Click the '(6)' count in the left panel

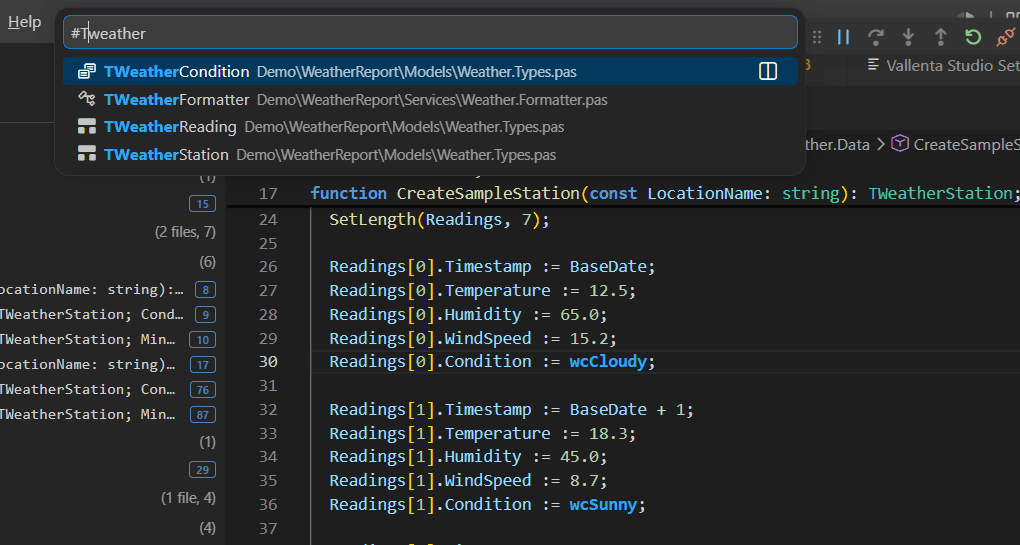208,261
